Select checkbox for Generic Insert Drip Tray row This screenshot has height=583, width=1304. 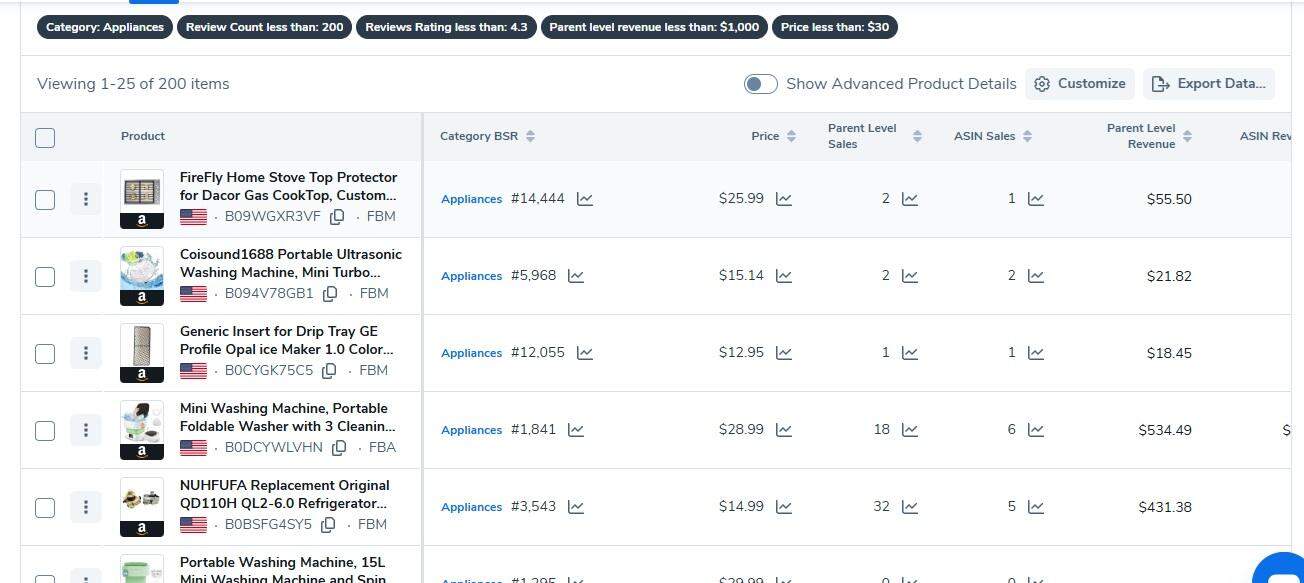coord(45,353)
